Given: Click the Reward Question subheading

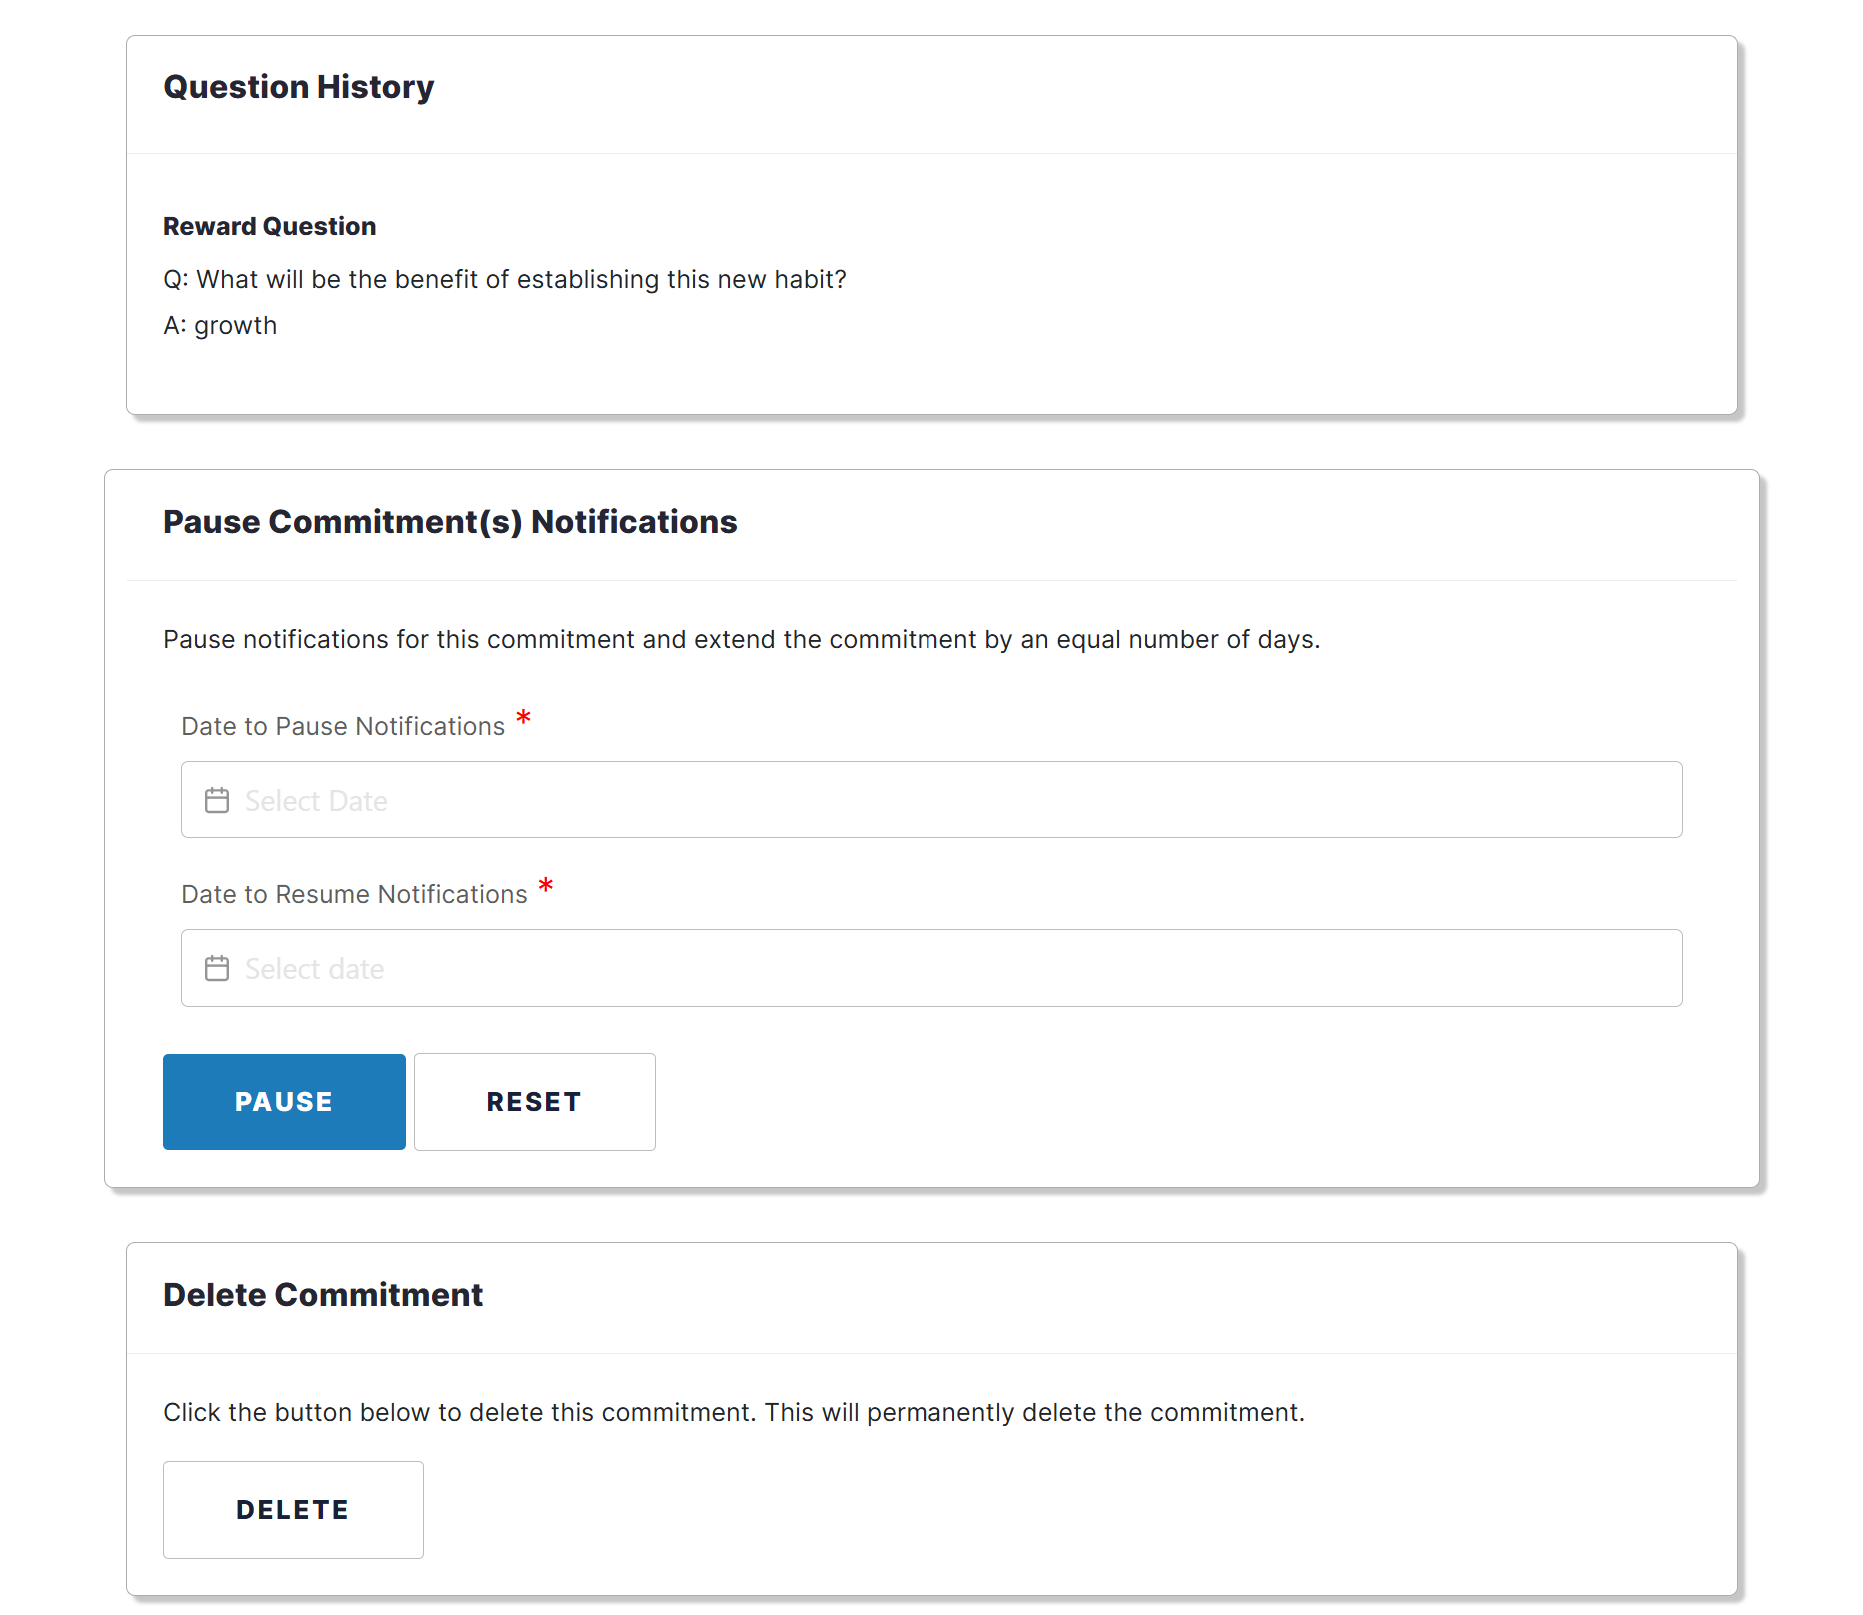Looking at the screenshot, I should [270, 226].
